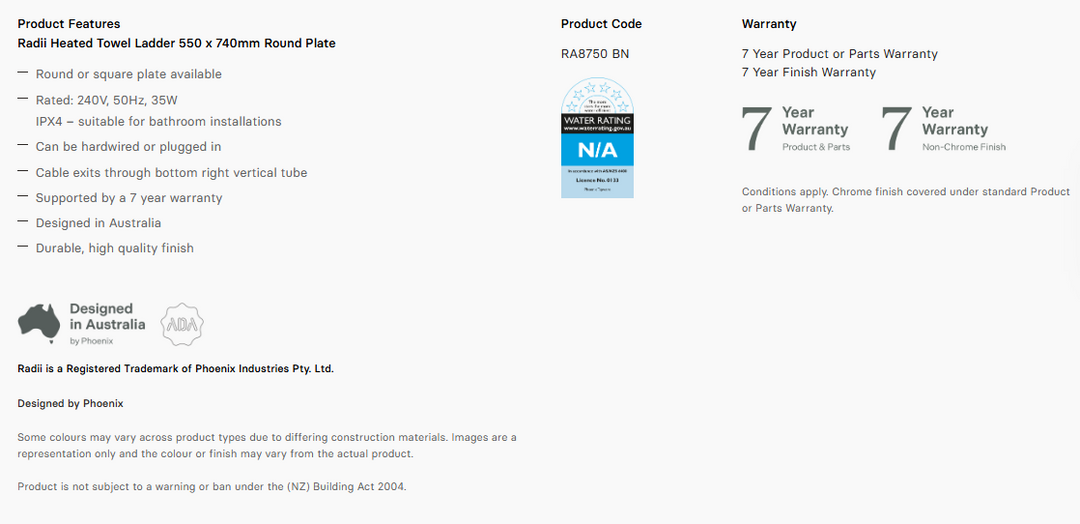1080x524 pixels.
Task: Click the Radii Heated Towel Ladder title
Action: pos(176,43)
